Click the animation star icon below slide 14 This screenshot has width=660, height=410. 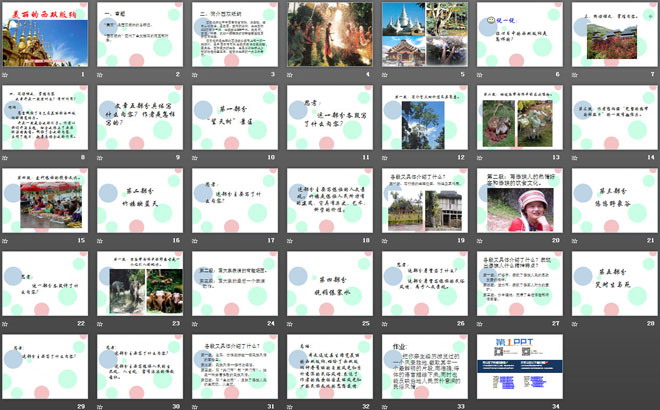pyautogui.click(x=575, y=158)
